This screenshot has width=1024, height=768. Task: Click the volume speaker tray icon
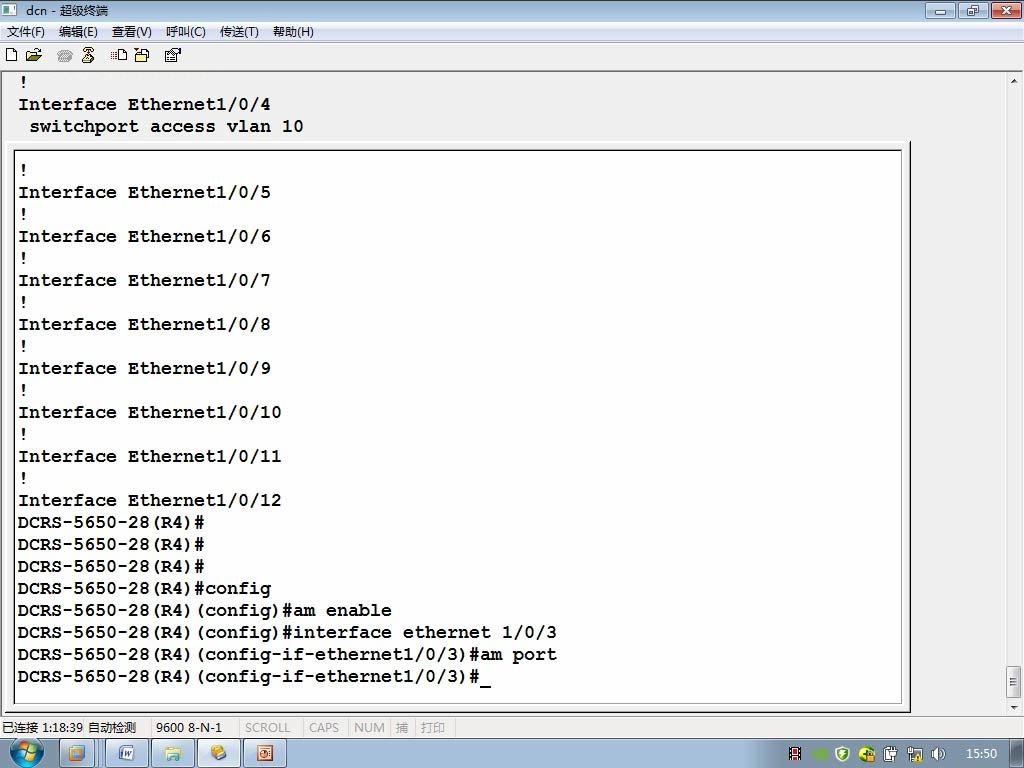pyautogui.click(x=938, y=754)
